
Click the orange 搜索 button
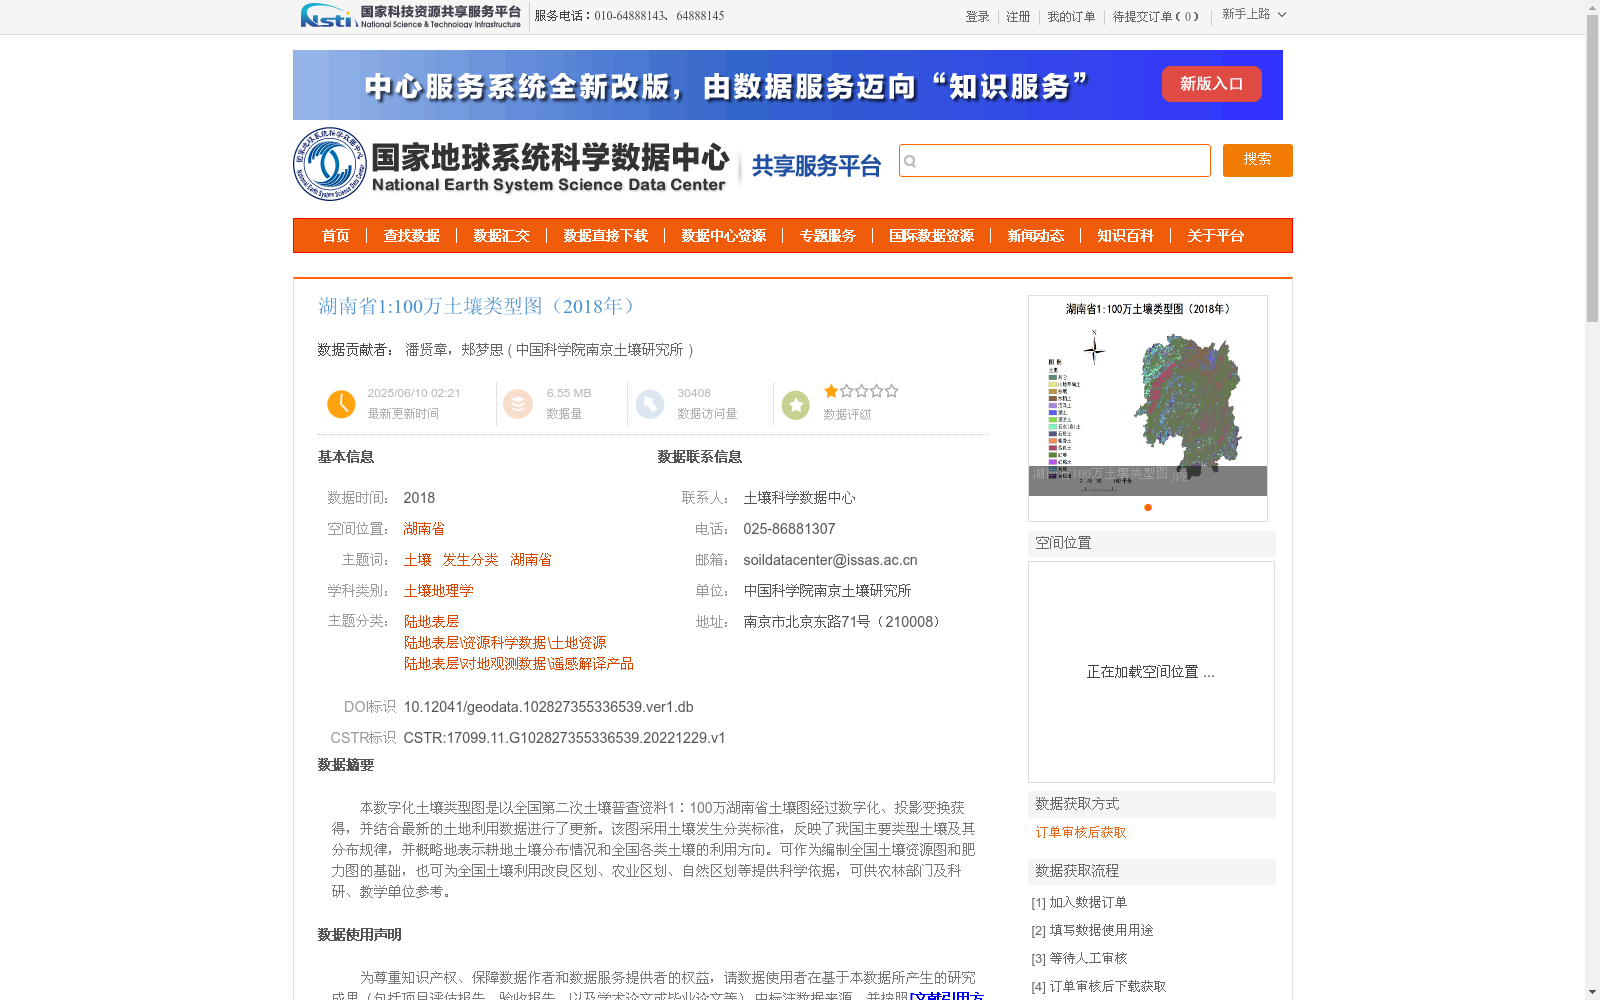click(x=1258, y=160)
